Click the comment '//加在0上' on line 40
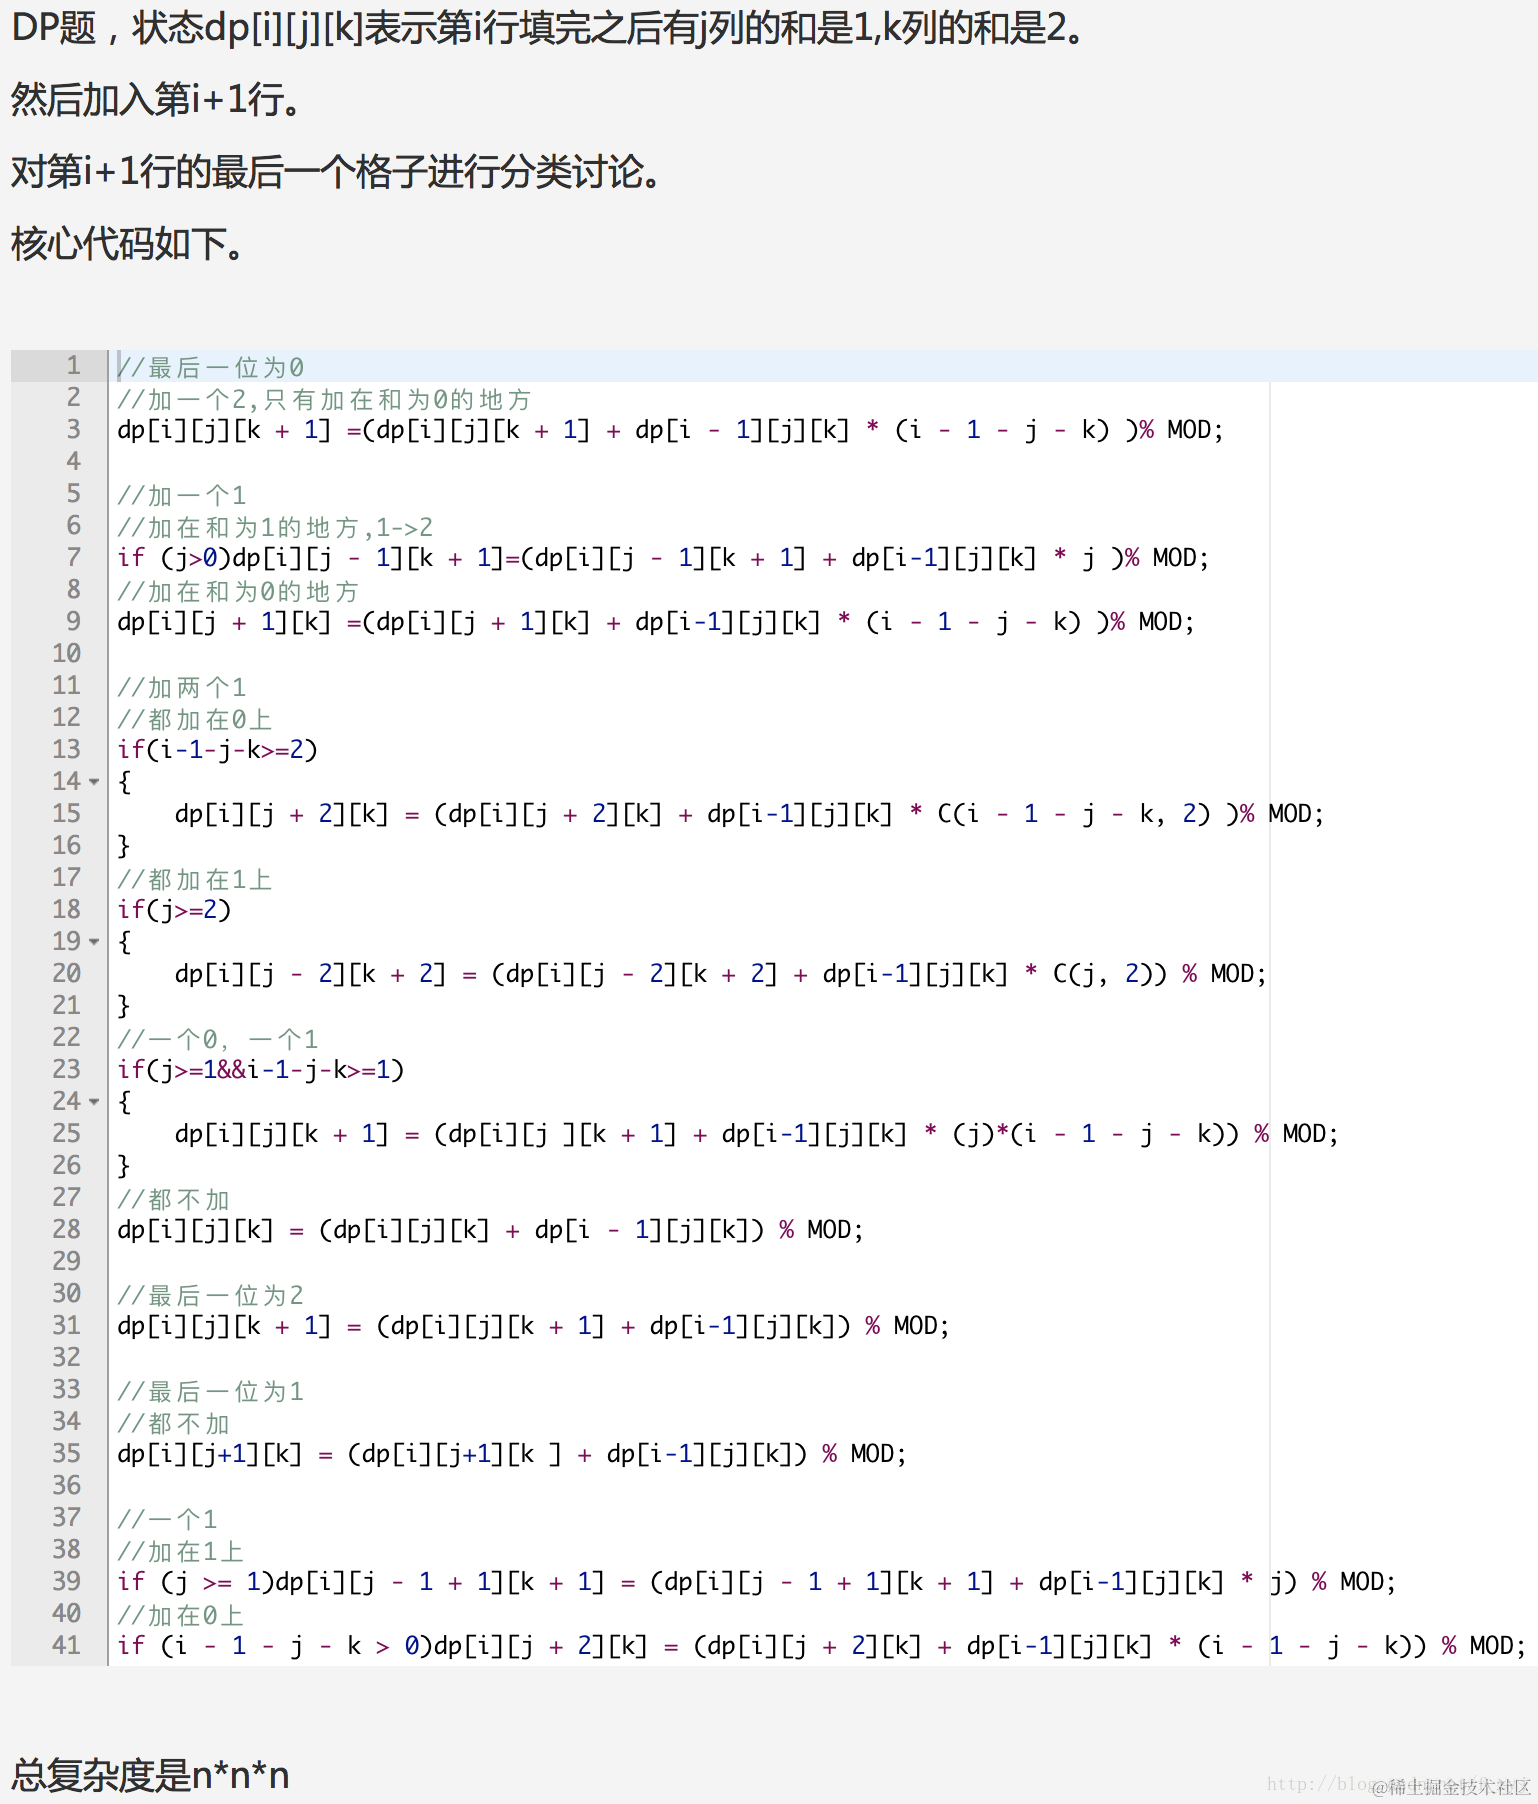The image size is (1538, 1804). click(x=181, y=1615)
